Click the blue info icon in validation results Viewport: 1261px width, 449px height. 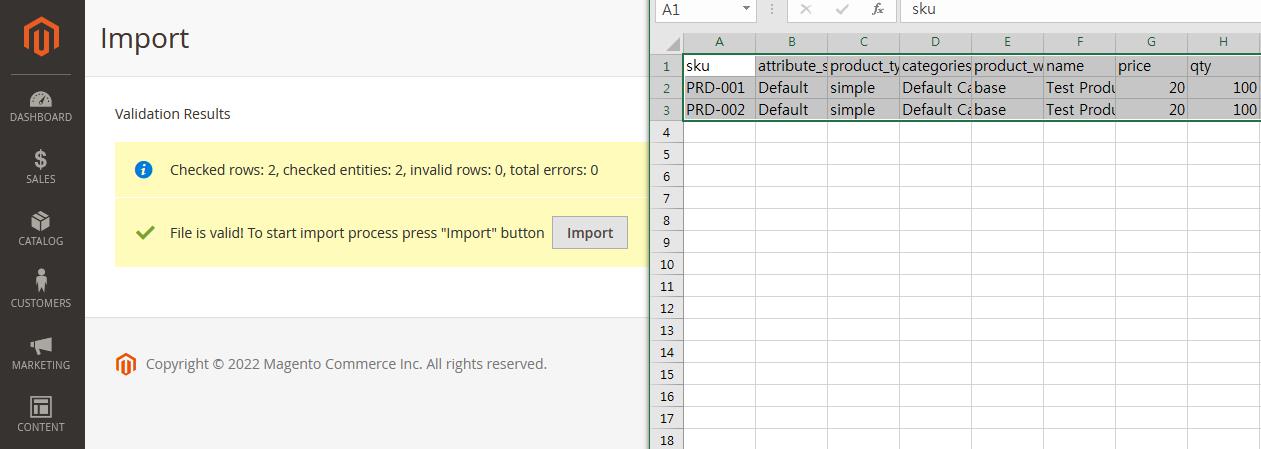click(x=144, y=170)
